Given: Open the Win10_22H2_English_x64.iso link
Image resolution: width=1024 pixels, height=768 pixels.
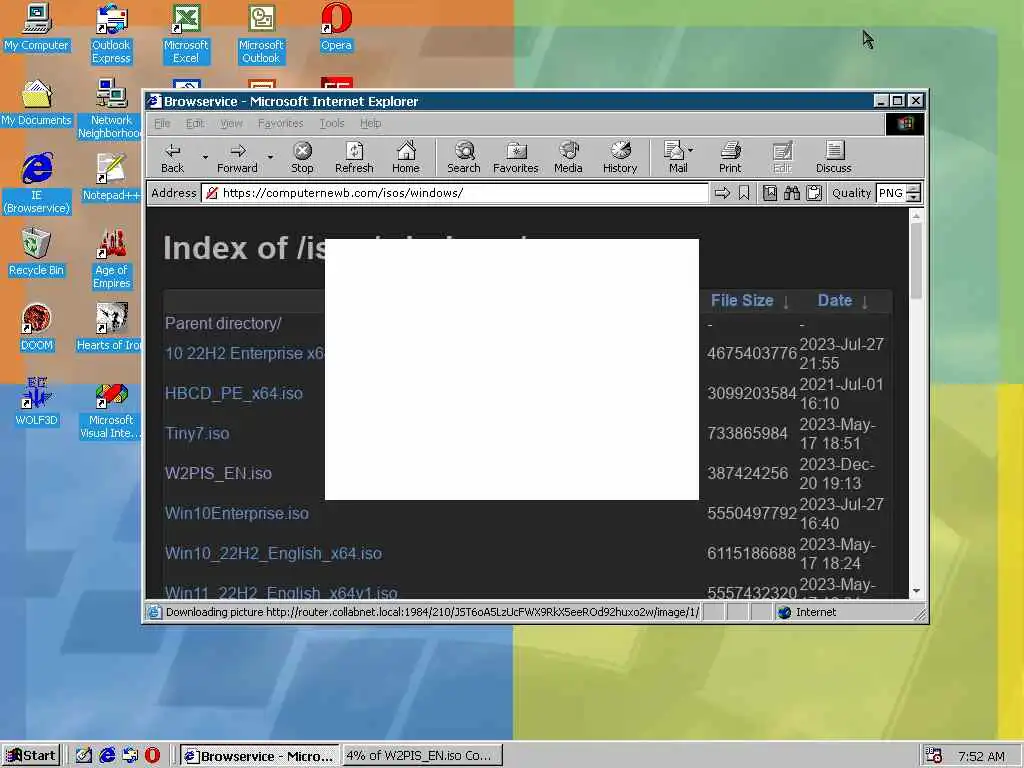Looking at the screenshot, I should pos(273,553).
